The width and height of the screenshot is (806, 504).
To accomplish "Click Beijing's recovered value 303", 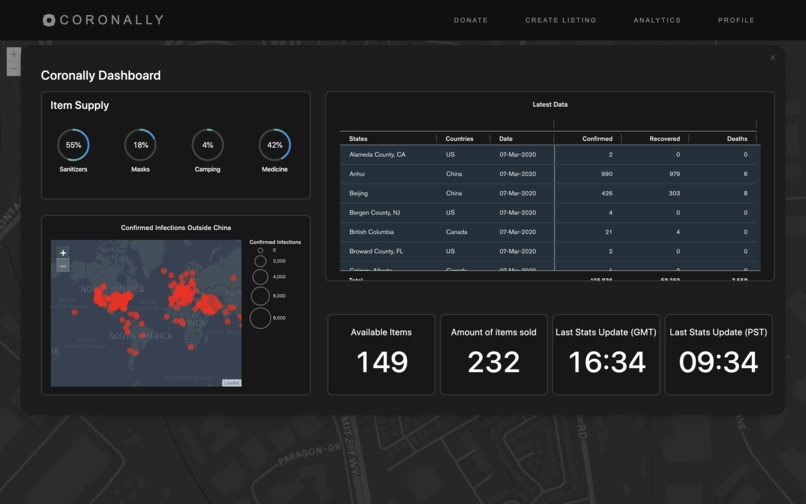I will tap(674, 193).
